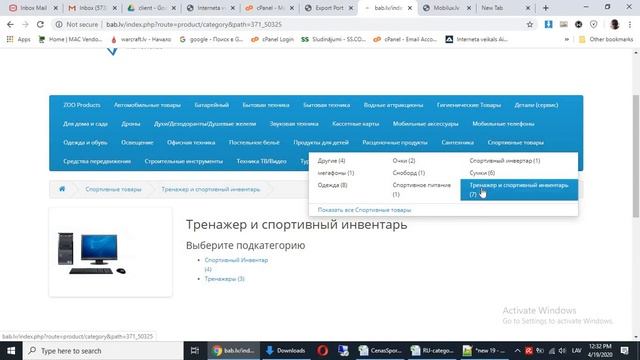The height and width of the screenshot is (360, 640).
Task: Open the Downloads taskbar window
Action: pos(286,351)
